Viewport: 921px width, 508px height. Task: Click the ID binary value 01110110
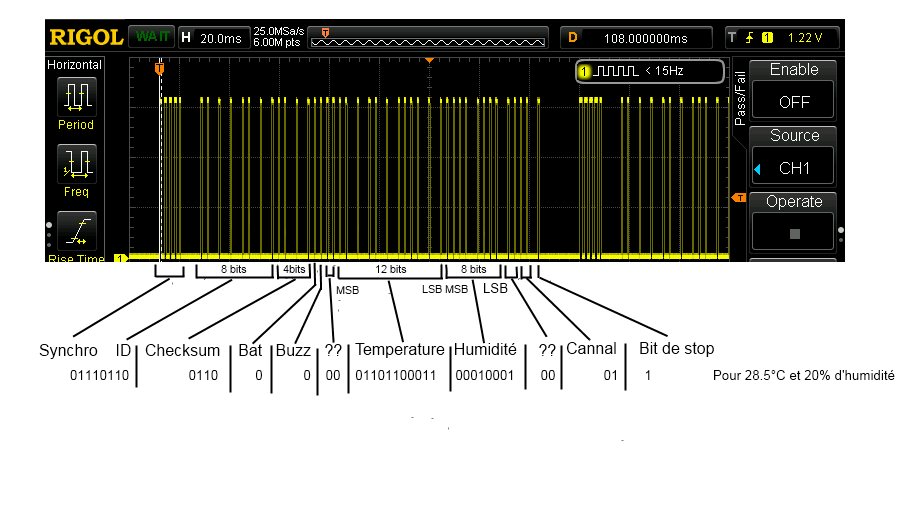[x=99, y=375]
